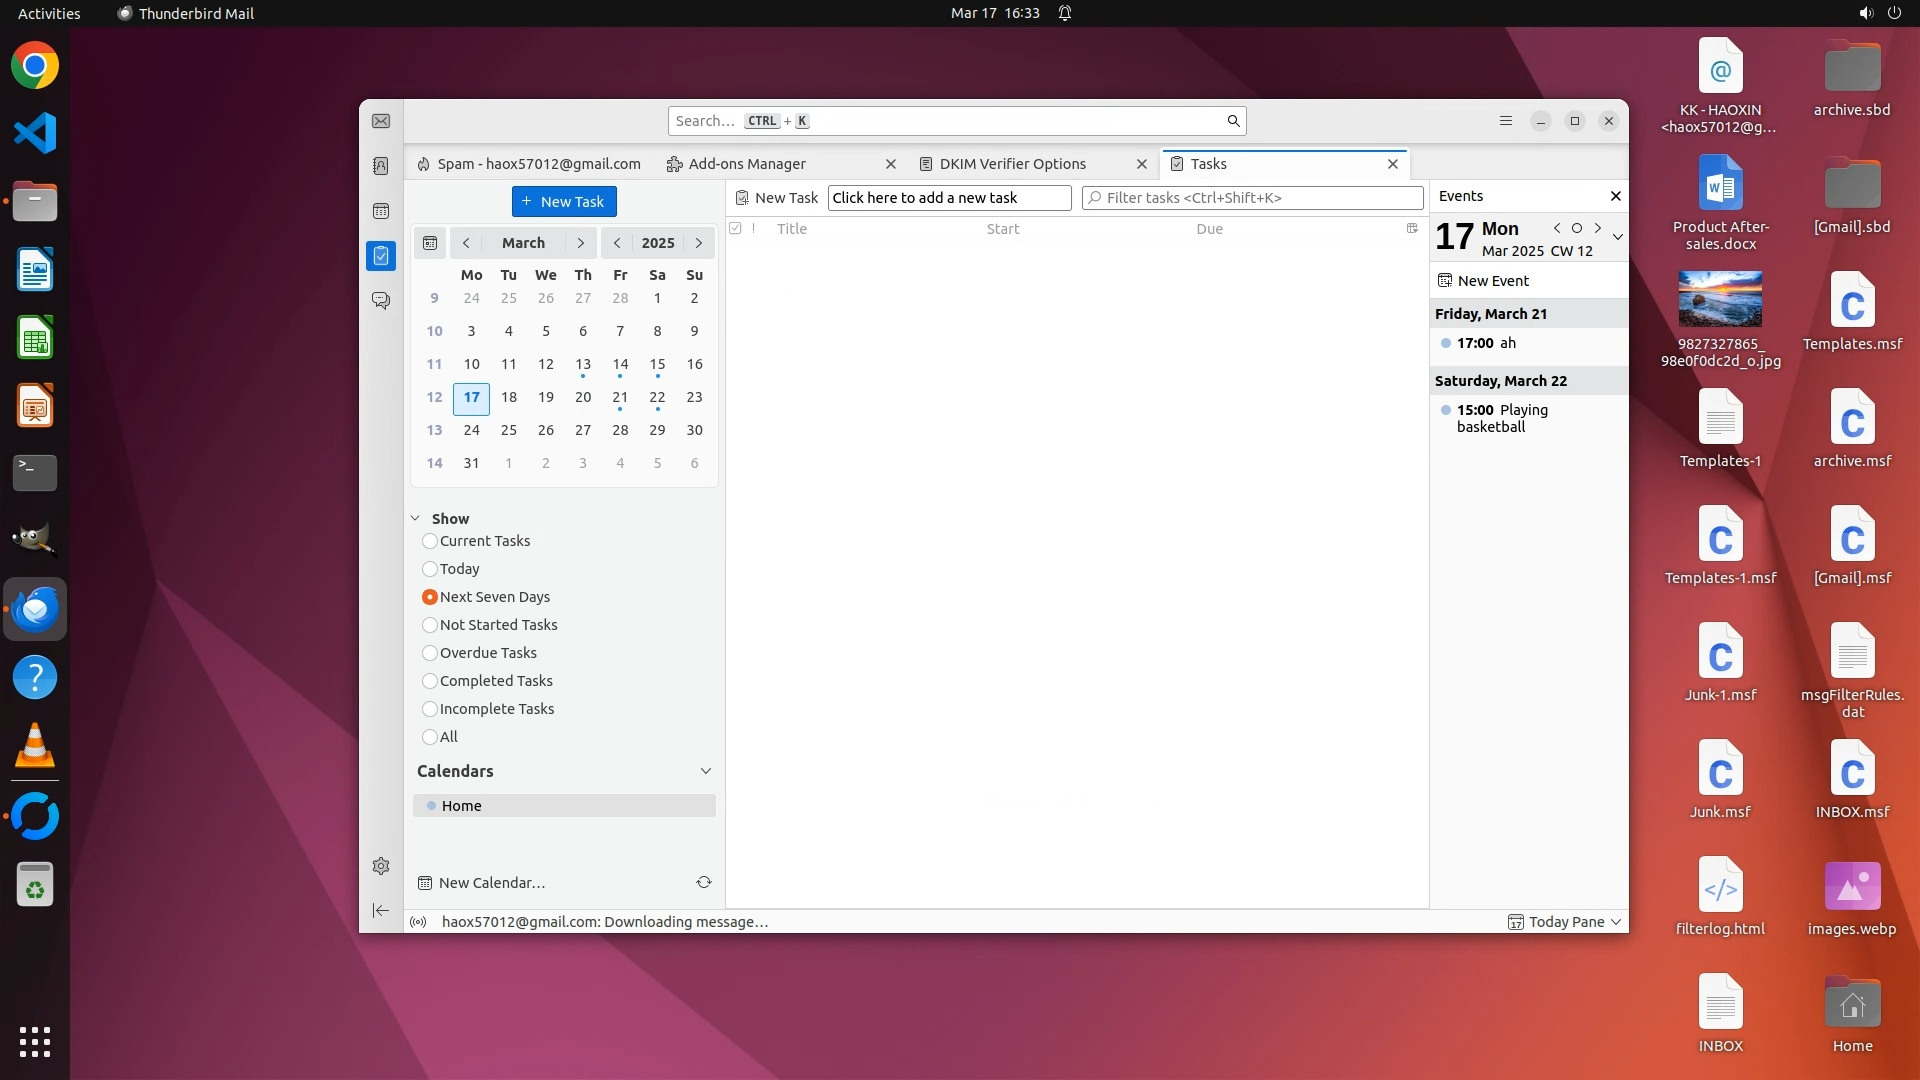
Task: Collapse the Calendars section
Action: [x=706, y=771]
